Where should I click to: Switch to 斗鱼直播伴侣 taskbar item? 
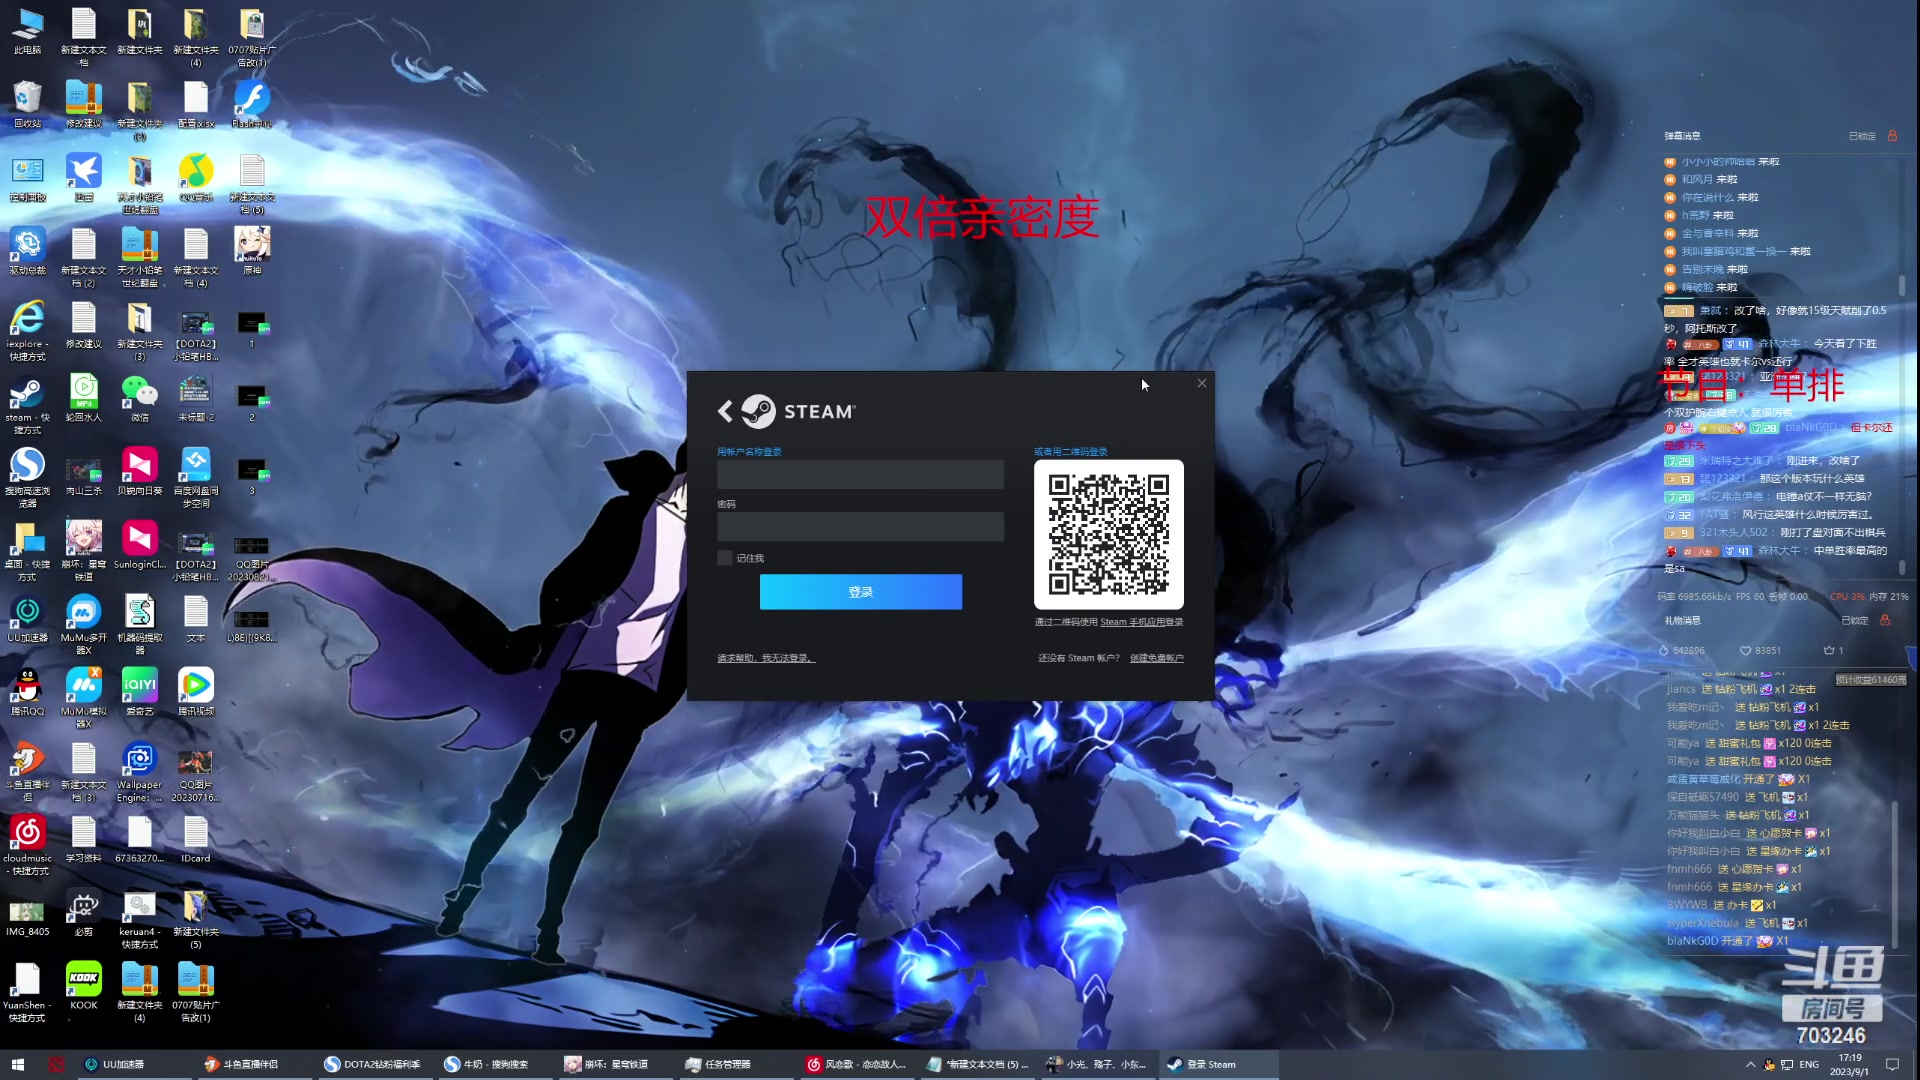[x=255, y=1064]
